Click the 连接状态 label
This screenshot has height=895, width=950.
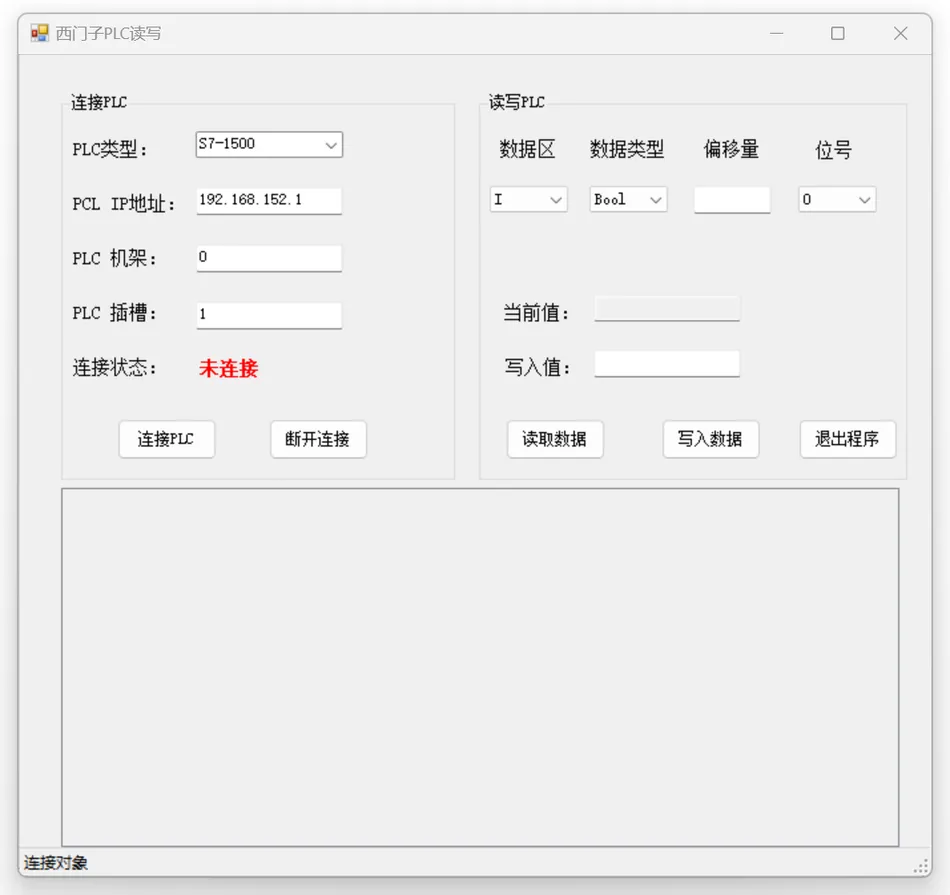click(x=115, y=367)
